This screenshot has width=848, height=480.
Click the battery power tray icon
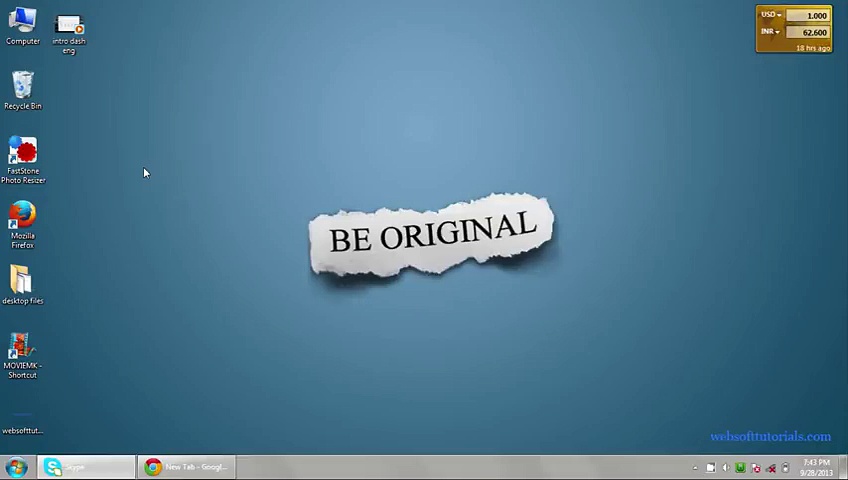pyautogui.click(x=786, y=468)
